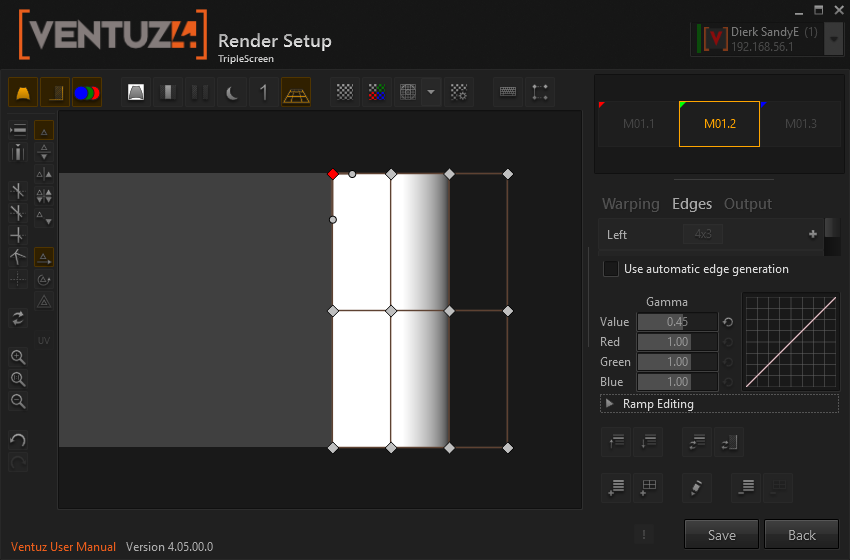Screen dimensions: 850x560
Task: Open the Ventuz User Manual link
Action: click(x=64, y=547)
